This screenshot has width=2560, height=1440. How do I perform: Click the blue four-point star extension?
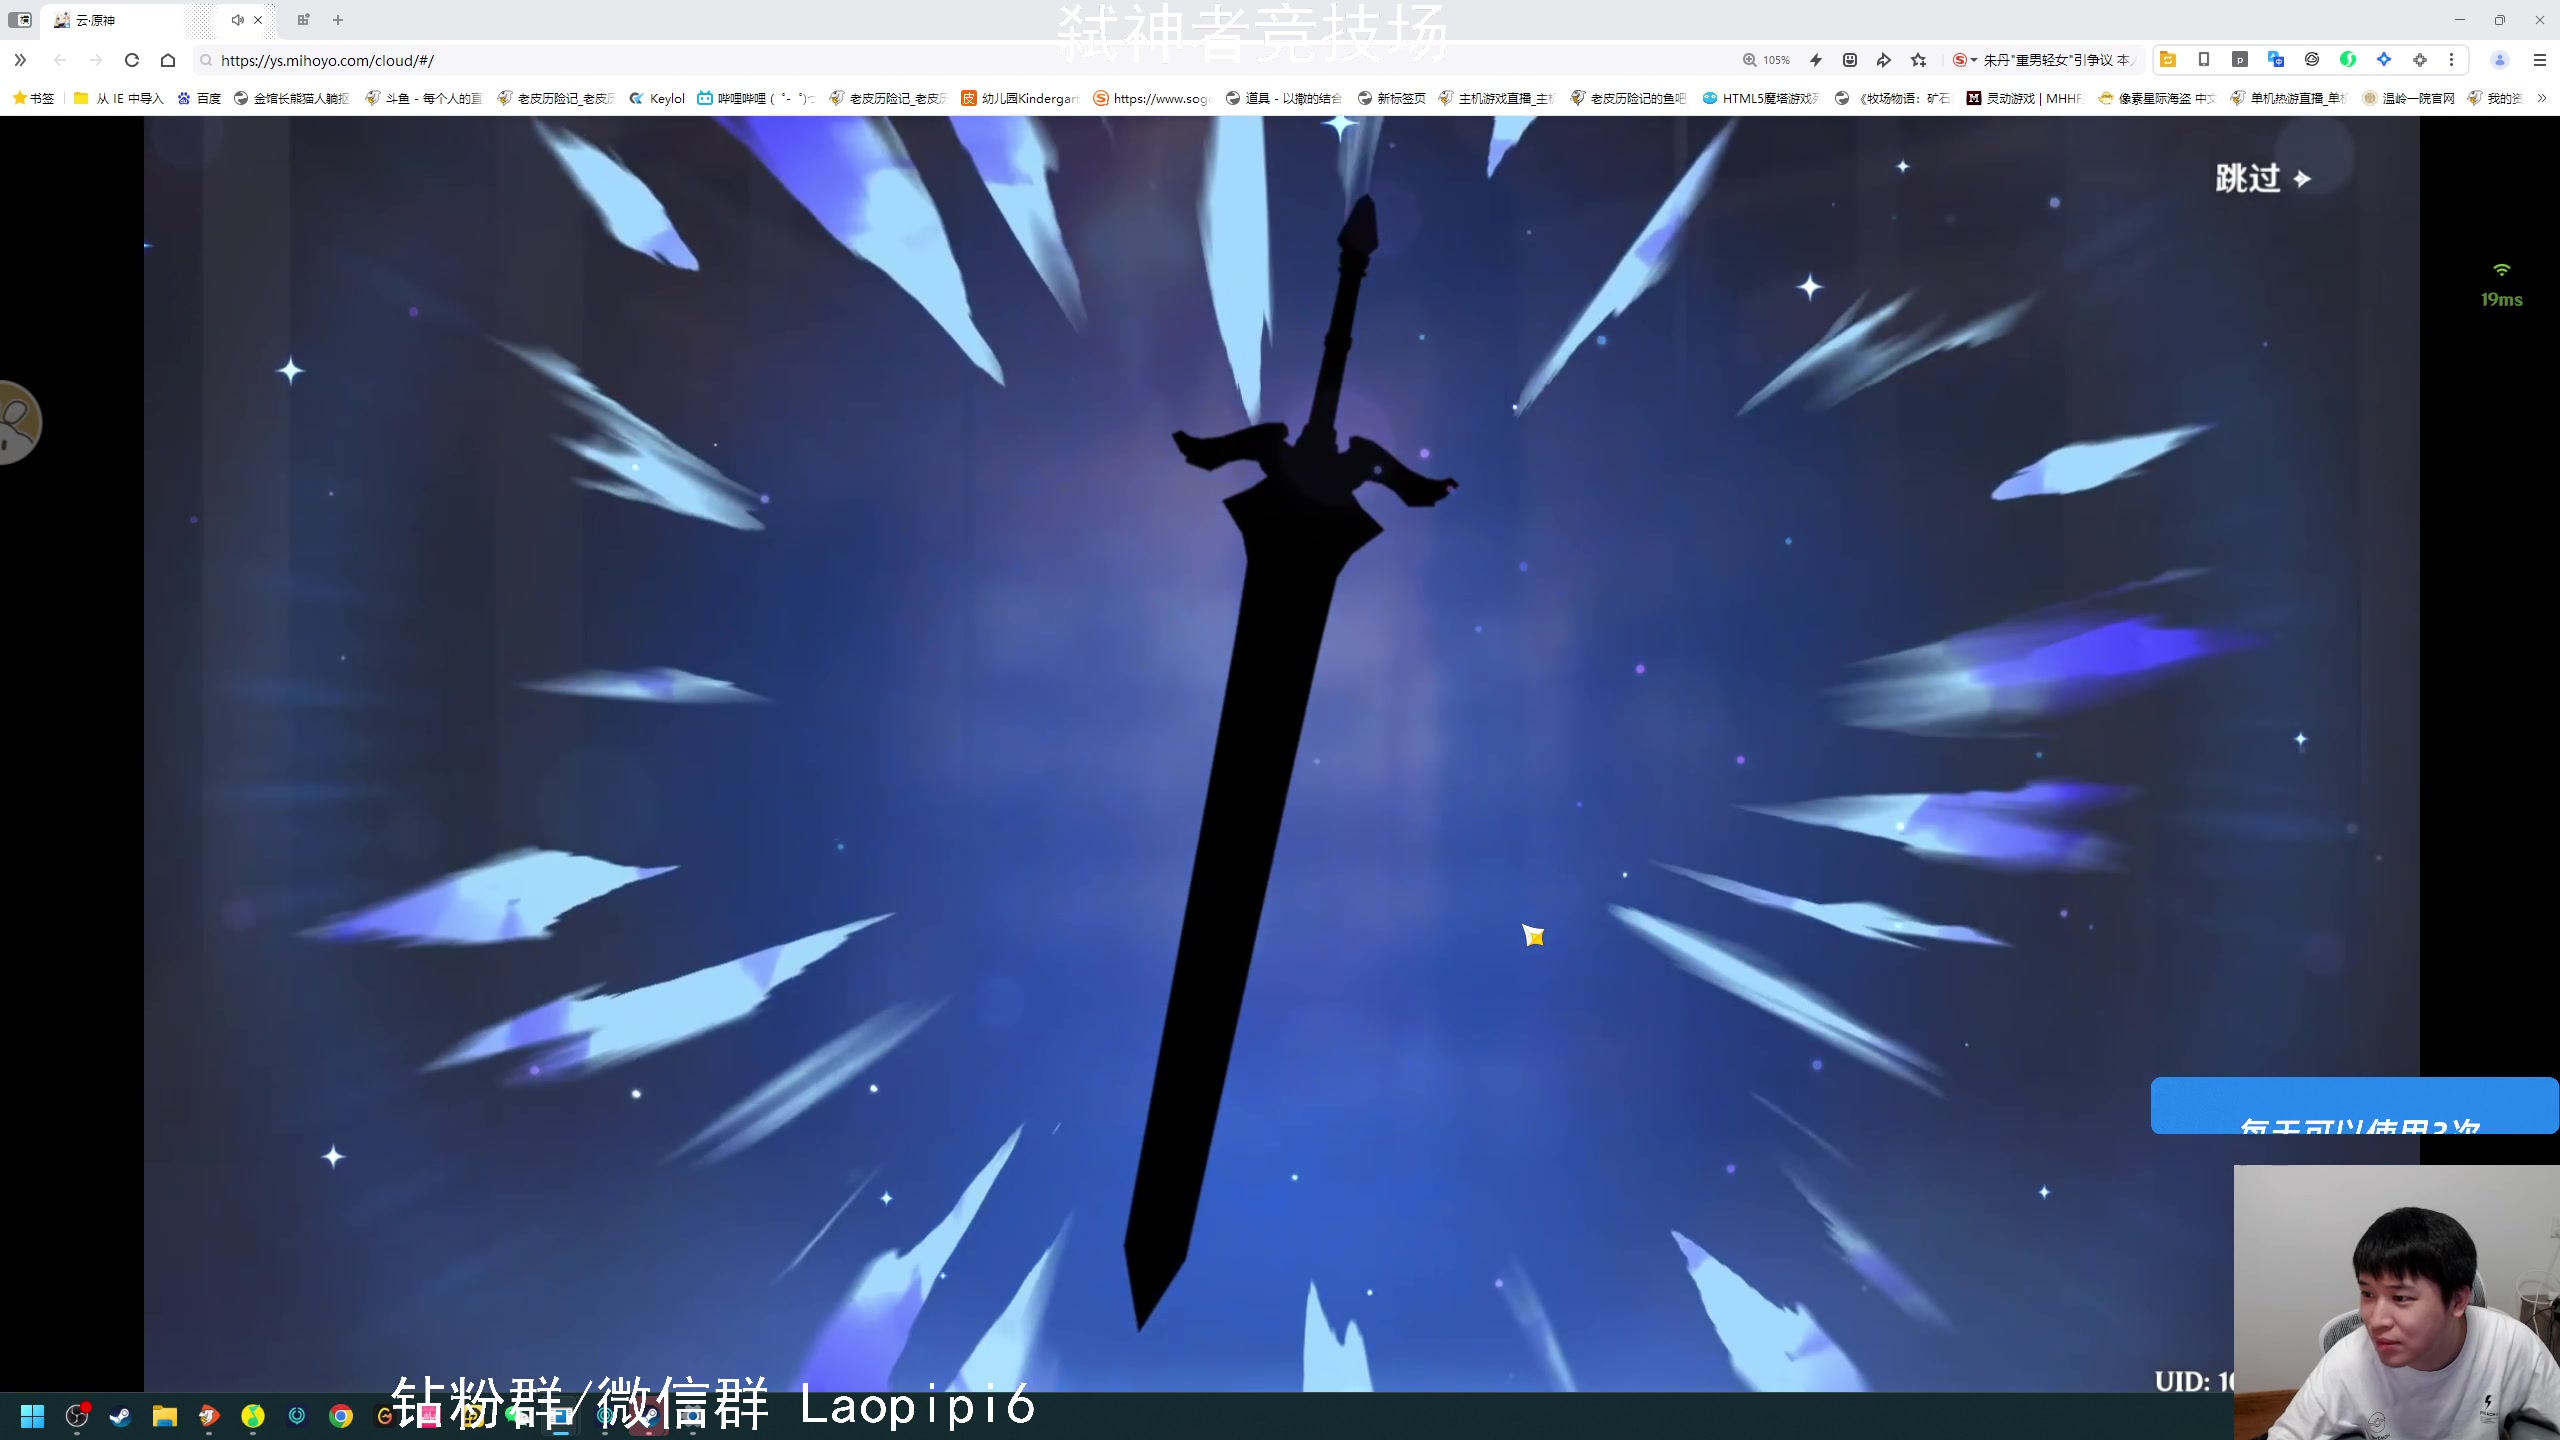click(x=2384, y=60)
